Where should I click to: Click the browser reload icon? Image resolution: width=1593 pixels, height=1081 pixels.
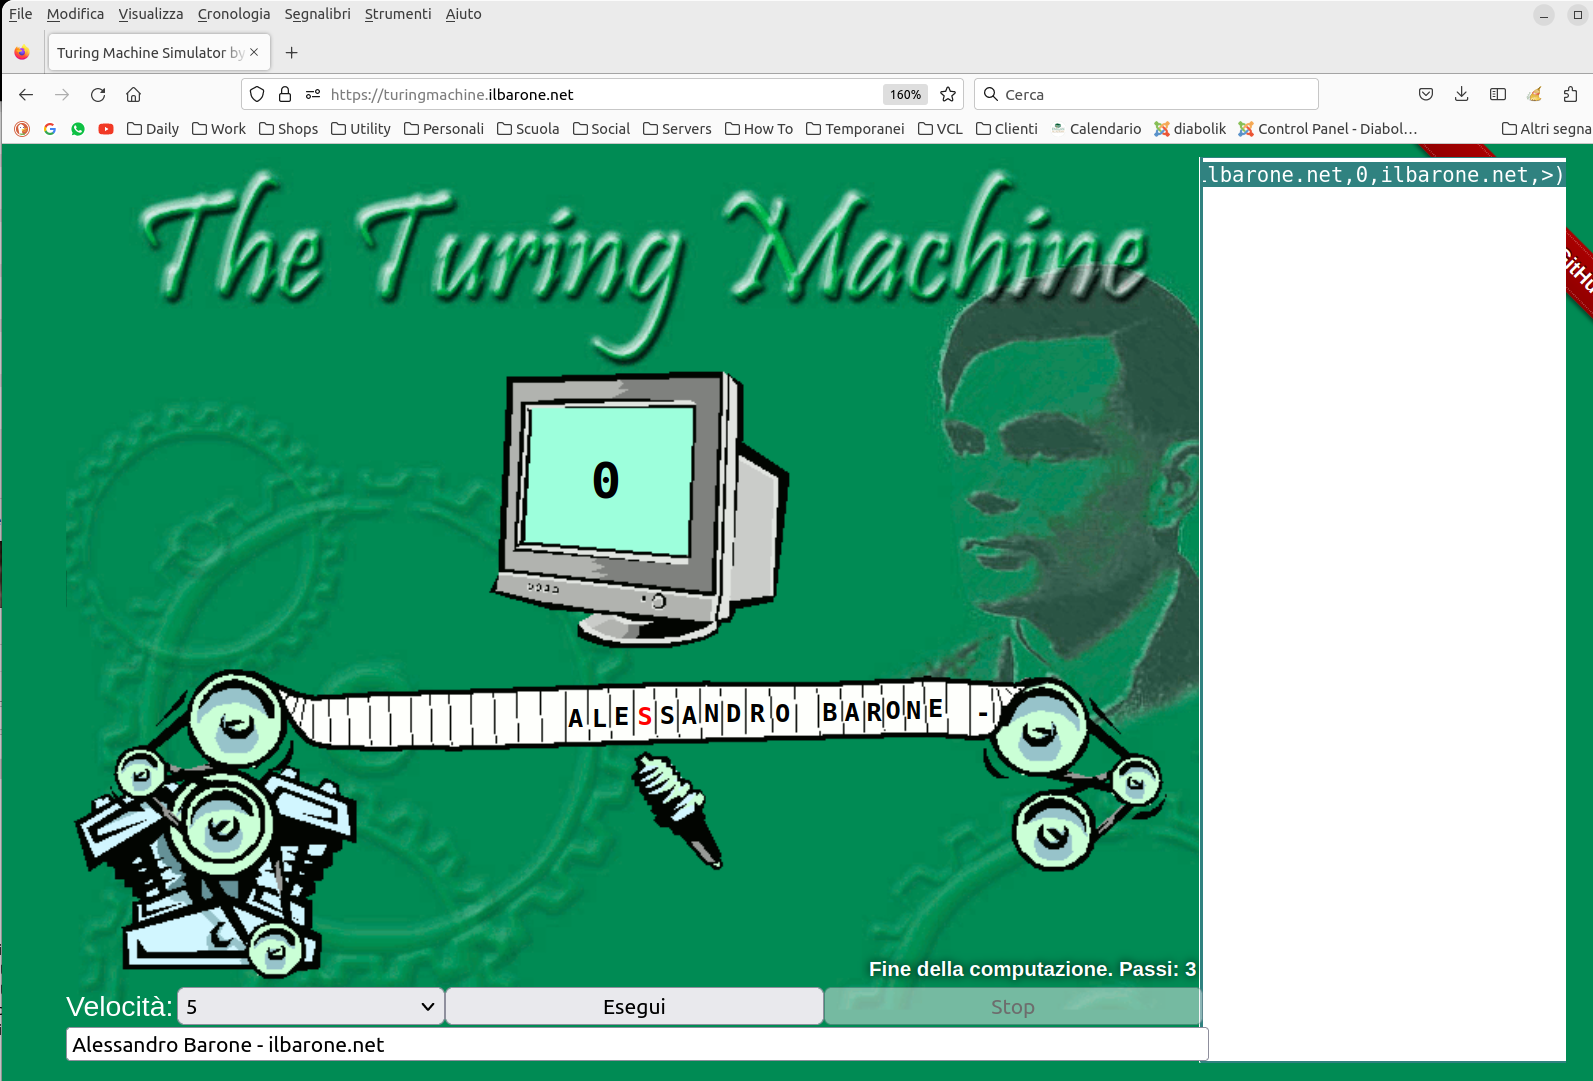pyautogui.click(x=98, y=95)
